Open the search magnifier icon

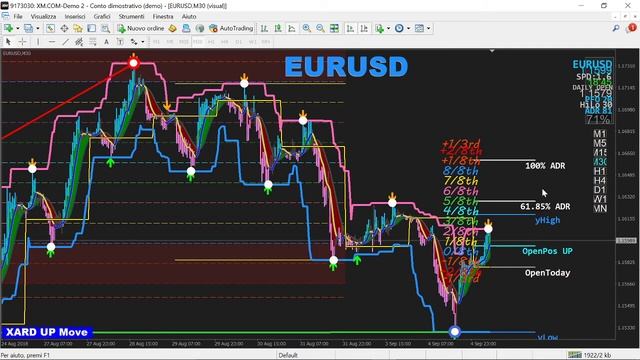[x=616, y=28]
